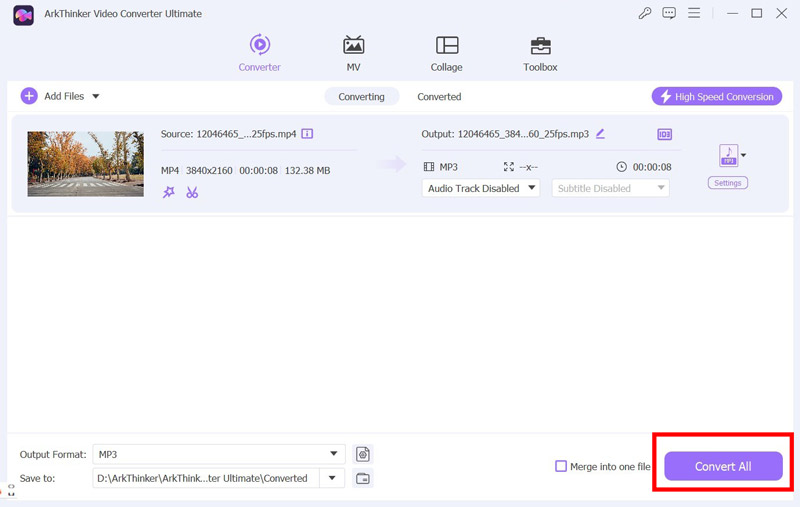Click the Source: 12046465_...25fps.mp4 filename

(229, 134)
